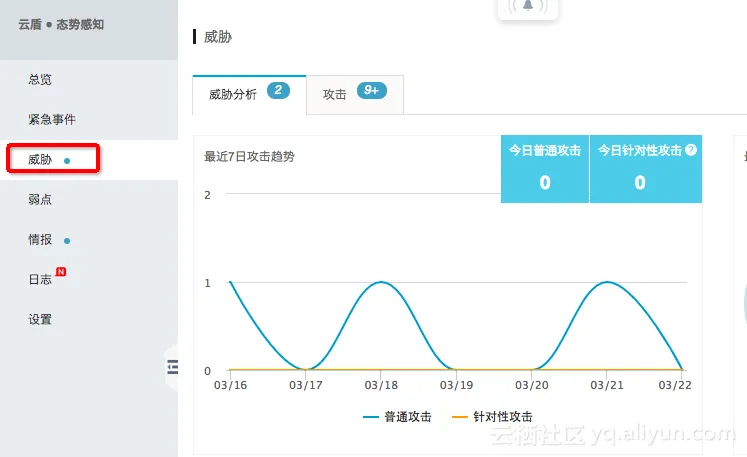This screenshot has width=747, height=457.
Task: Go to 紧急事件 in the sidebar
Action: (52, 119)
